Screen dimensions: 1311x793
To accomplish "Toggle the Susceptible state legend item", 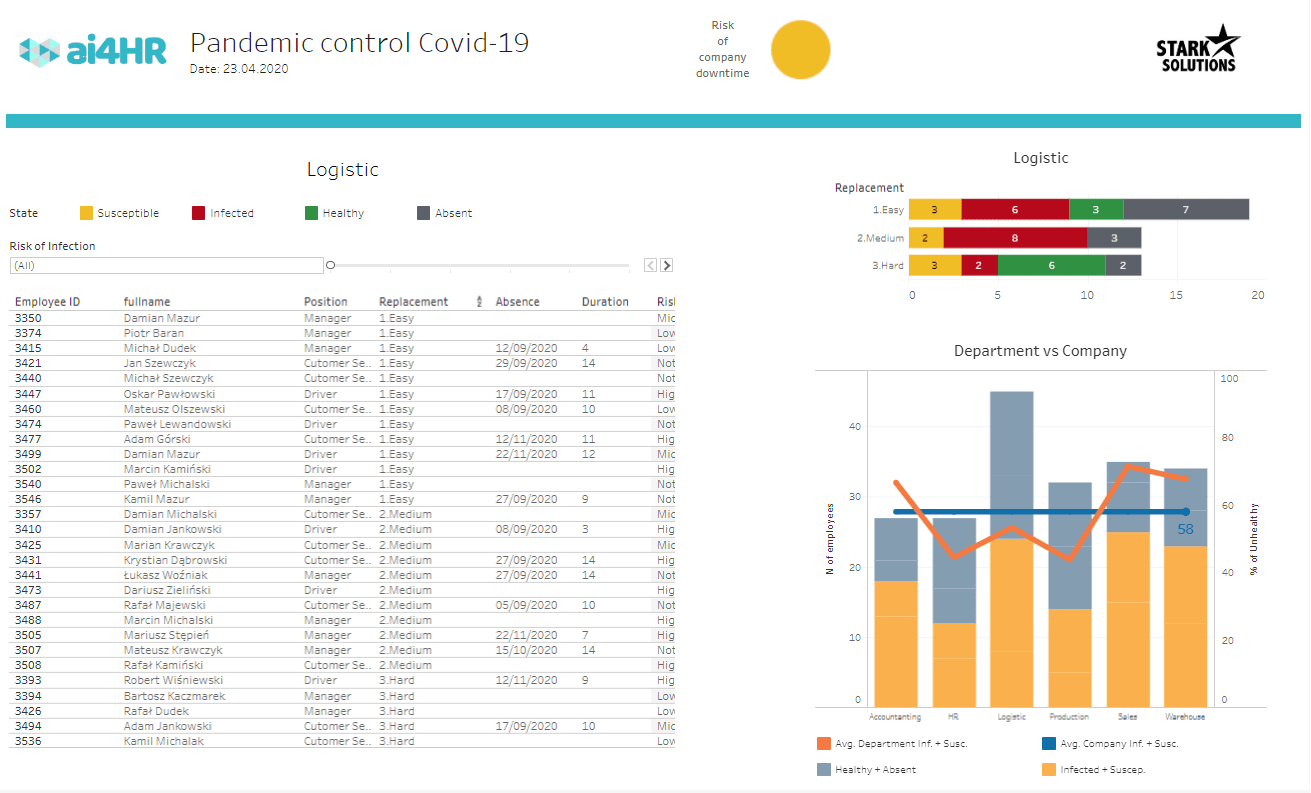I will (x=119, y=213).
